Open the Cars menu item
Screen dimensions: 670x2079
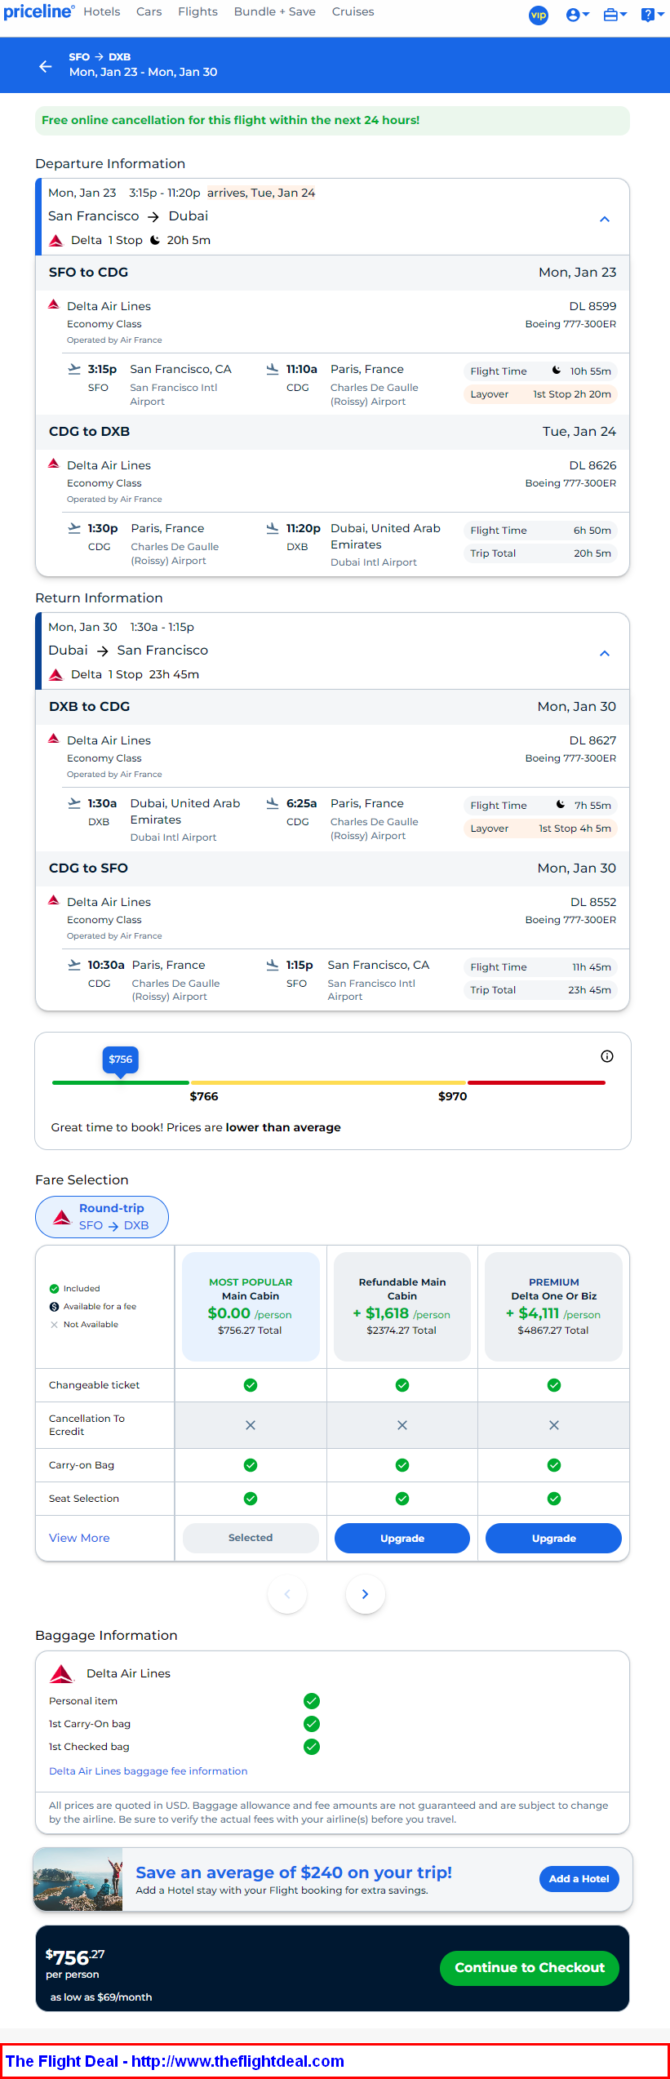(x=149, y=12)
